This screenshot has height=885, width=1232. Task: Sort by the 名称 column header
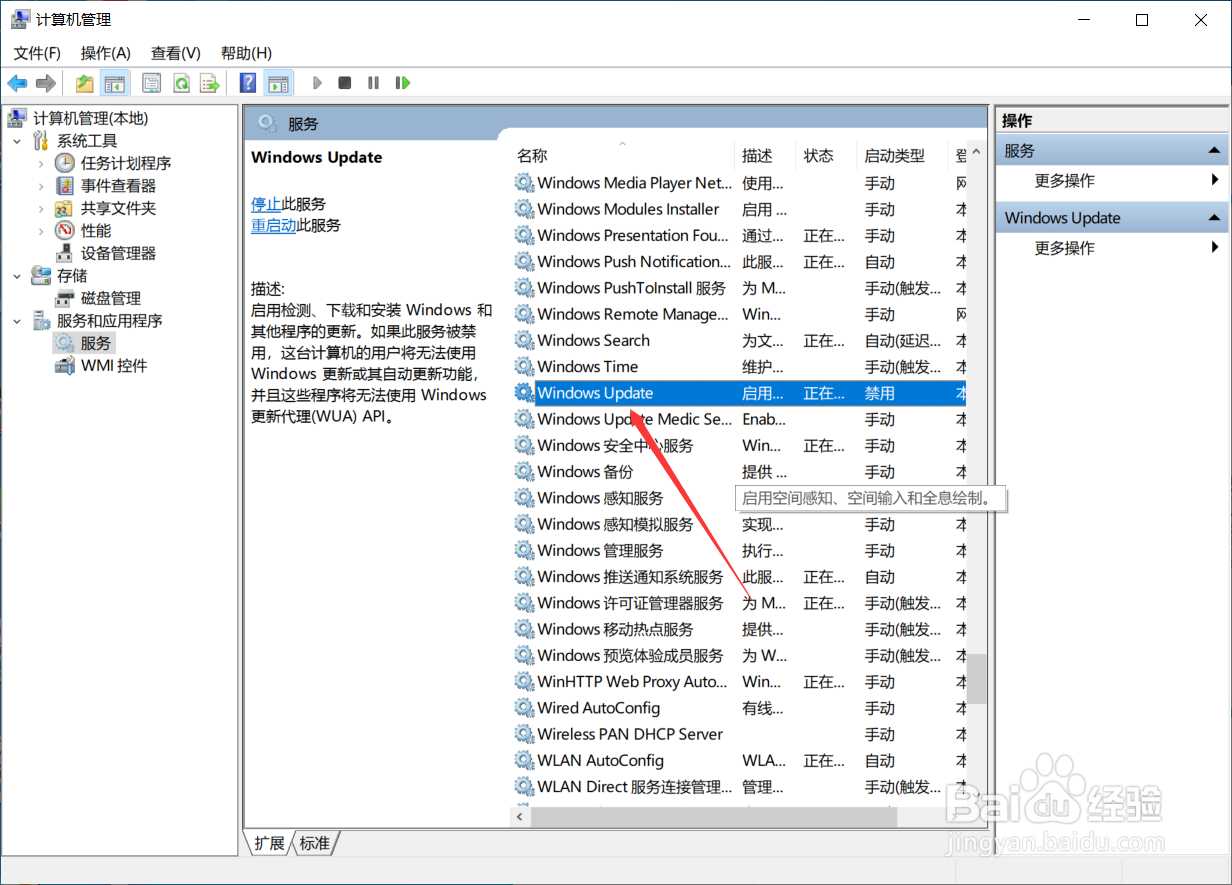[x=622, y=156]
